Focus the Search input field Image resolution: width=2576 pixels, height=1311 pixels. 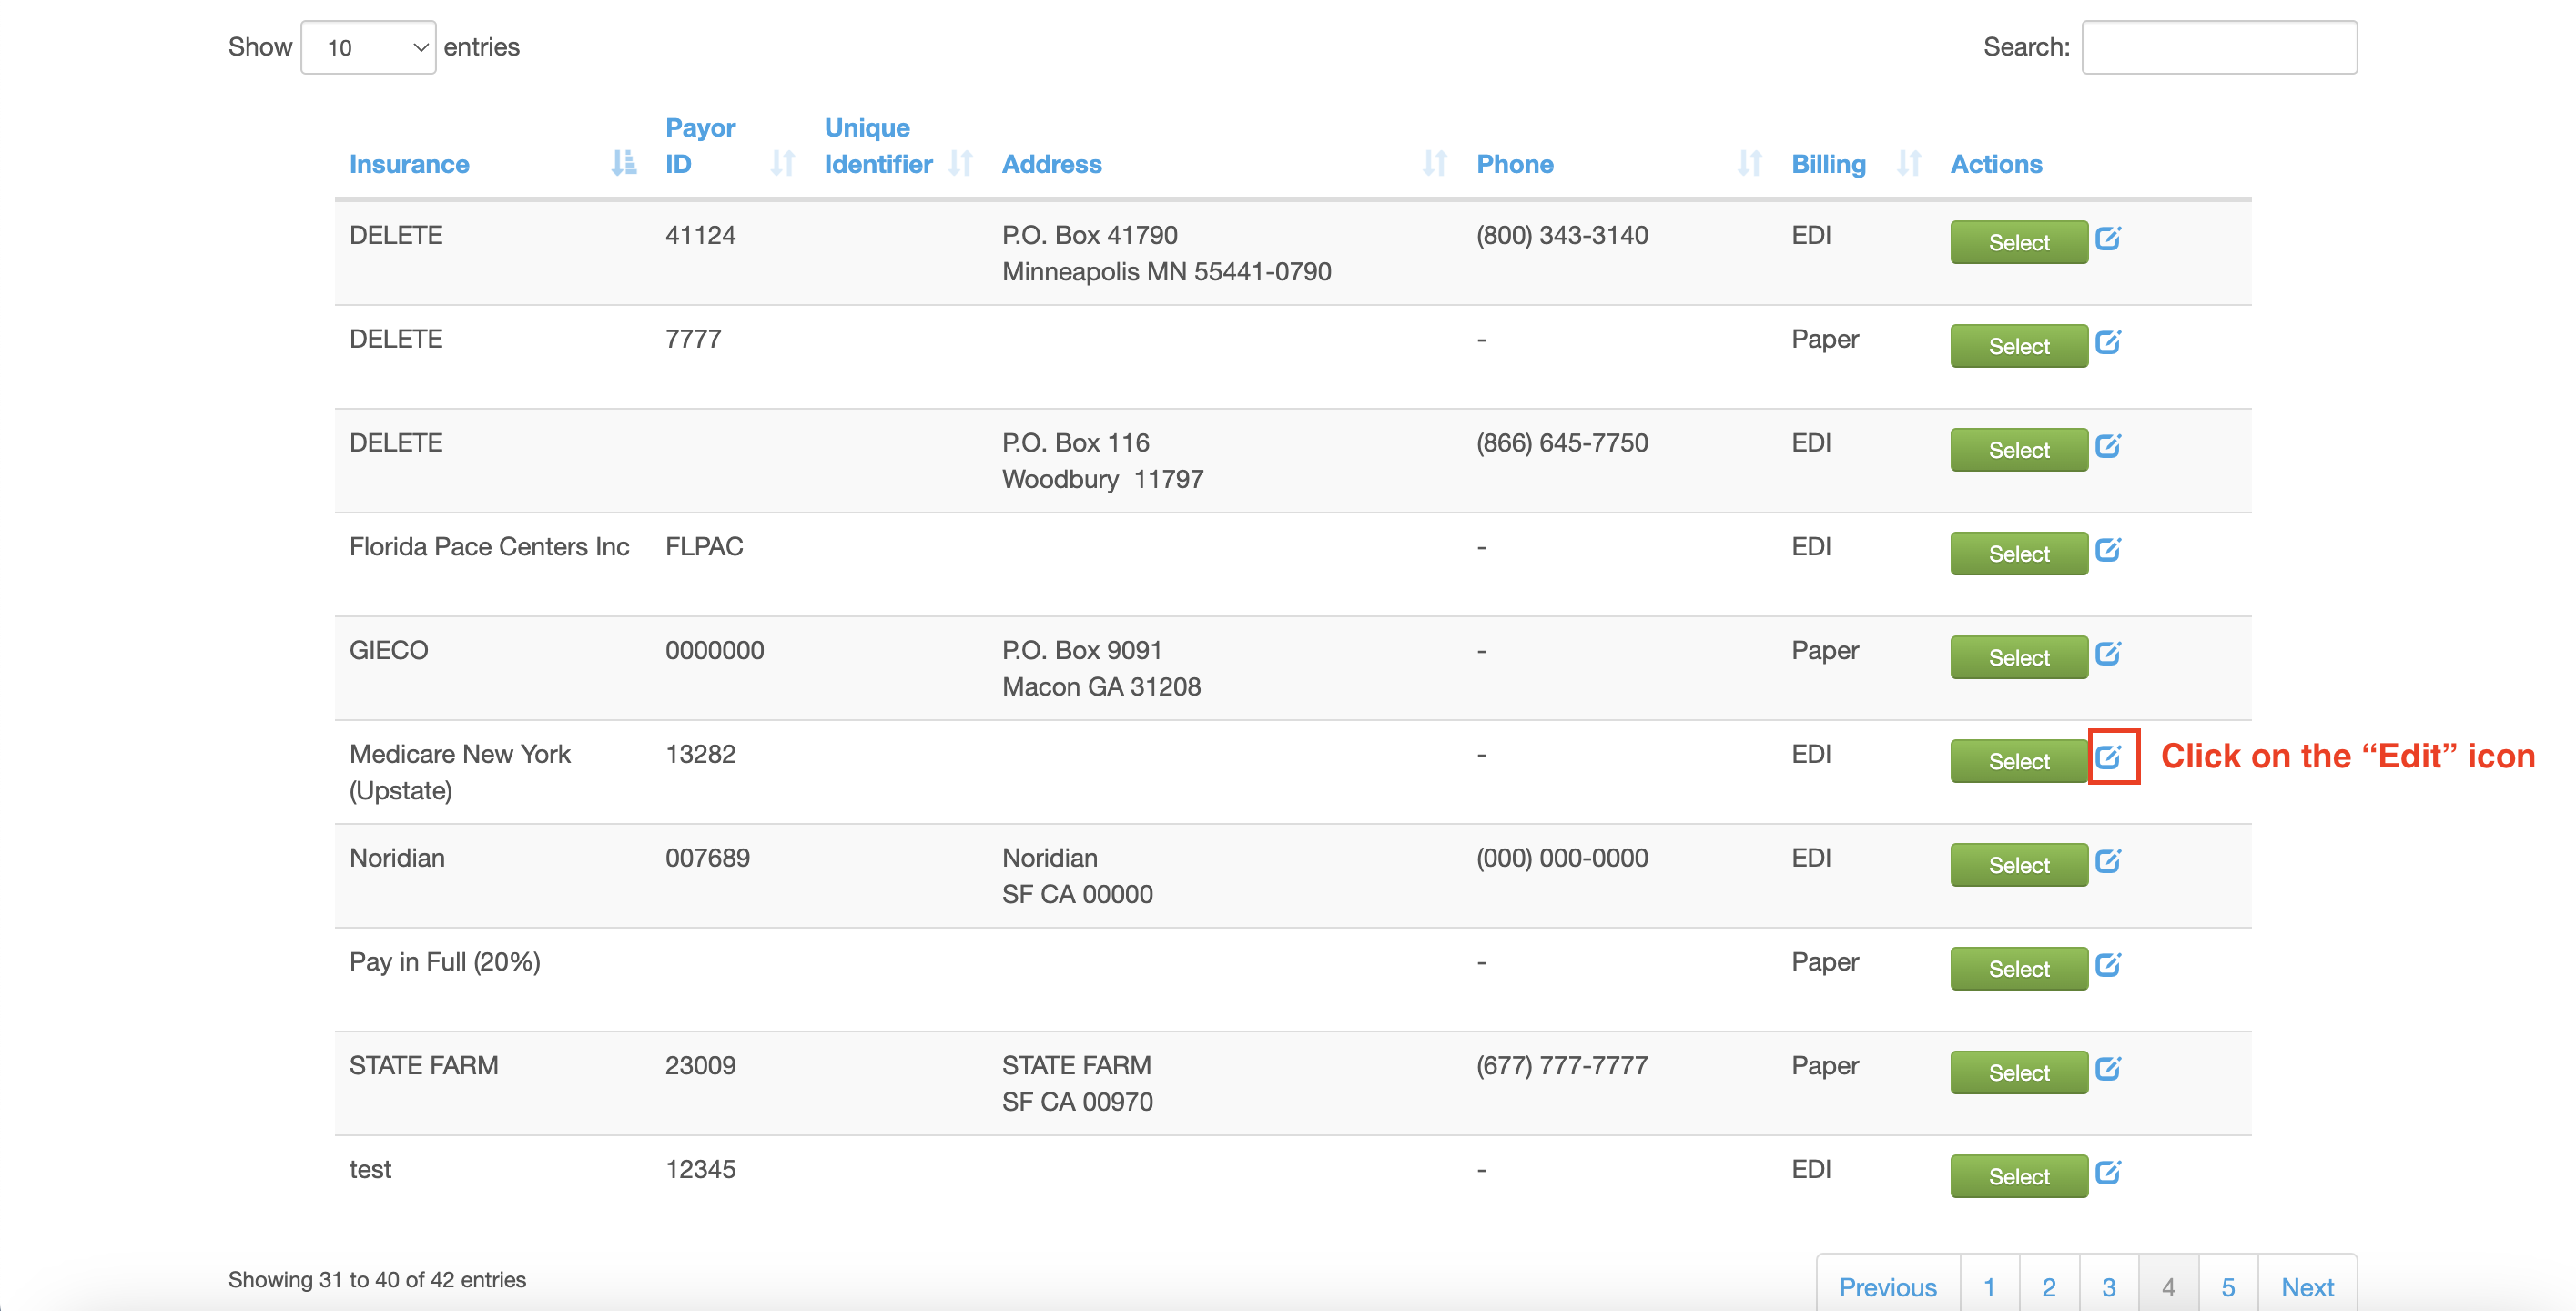(x=2219, y=47)
